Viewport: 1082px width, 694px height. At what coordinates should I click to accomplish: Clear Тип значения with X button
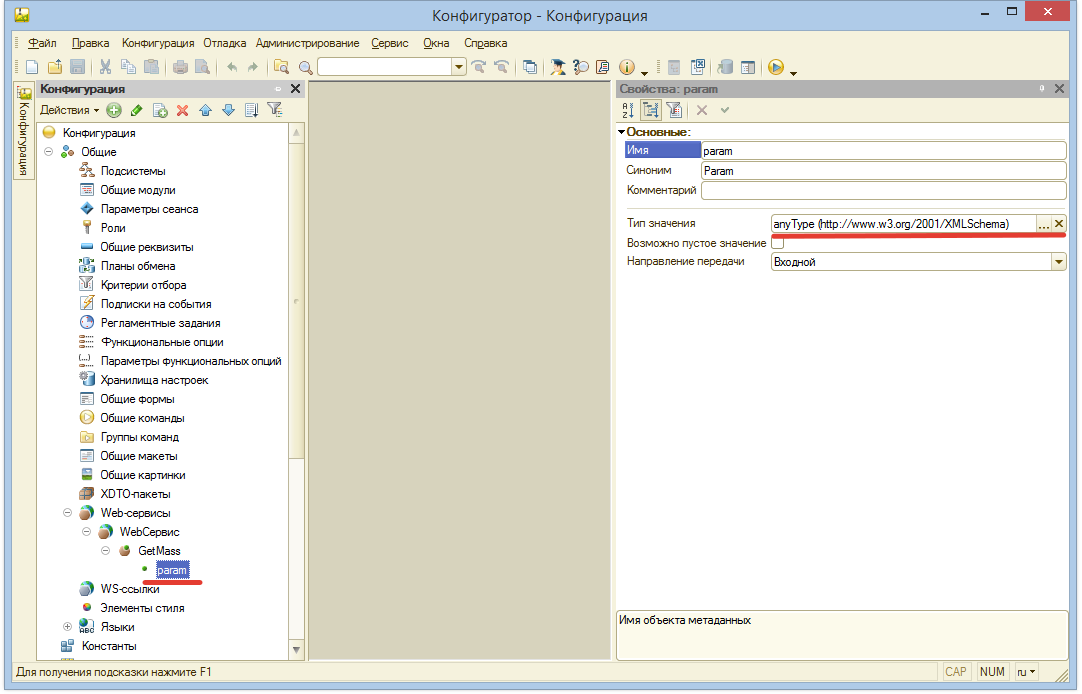(1059, 224)
